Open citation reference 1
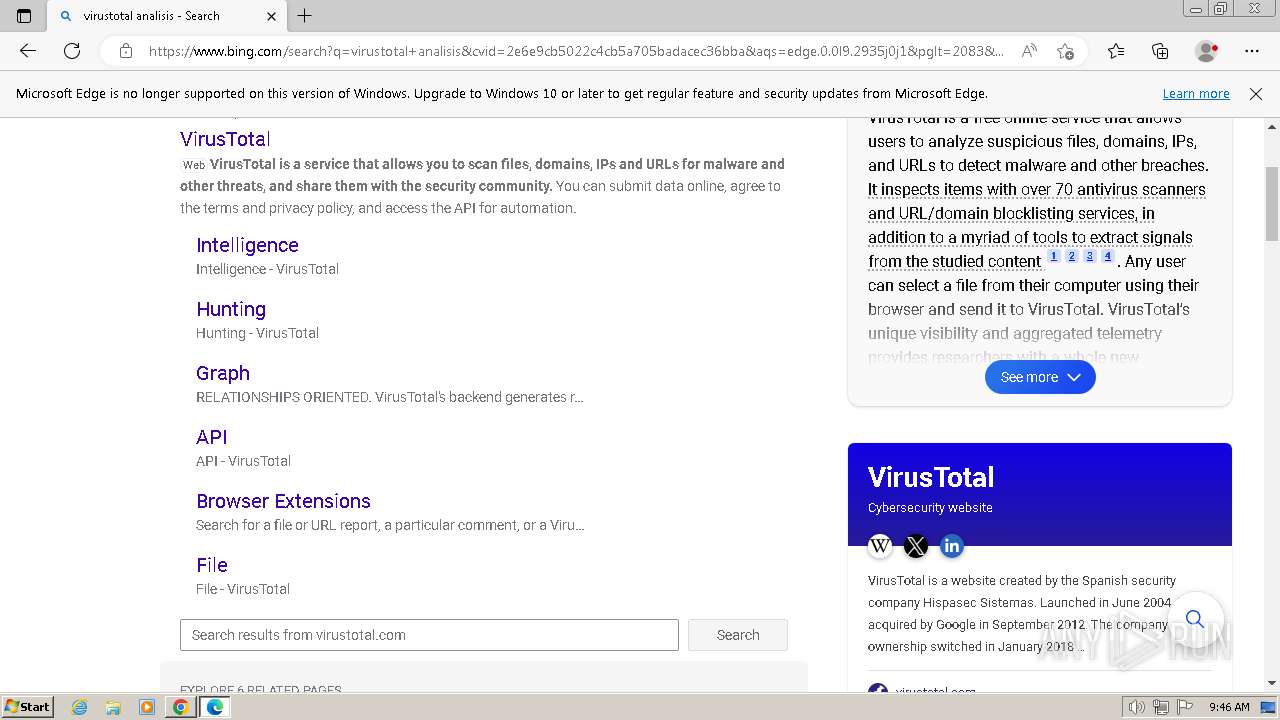Viewport: 1280px width, 720px height. [1053, 257]
